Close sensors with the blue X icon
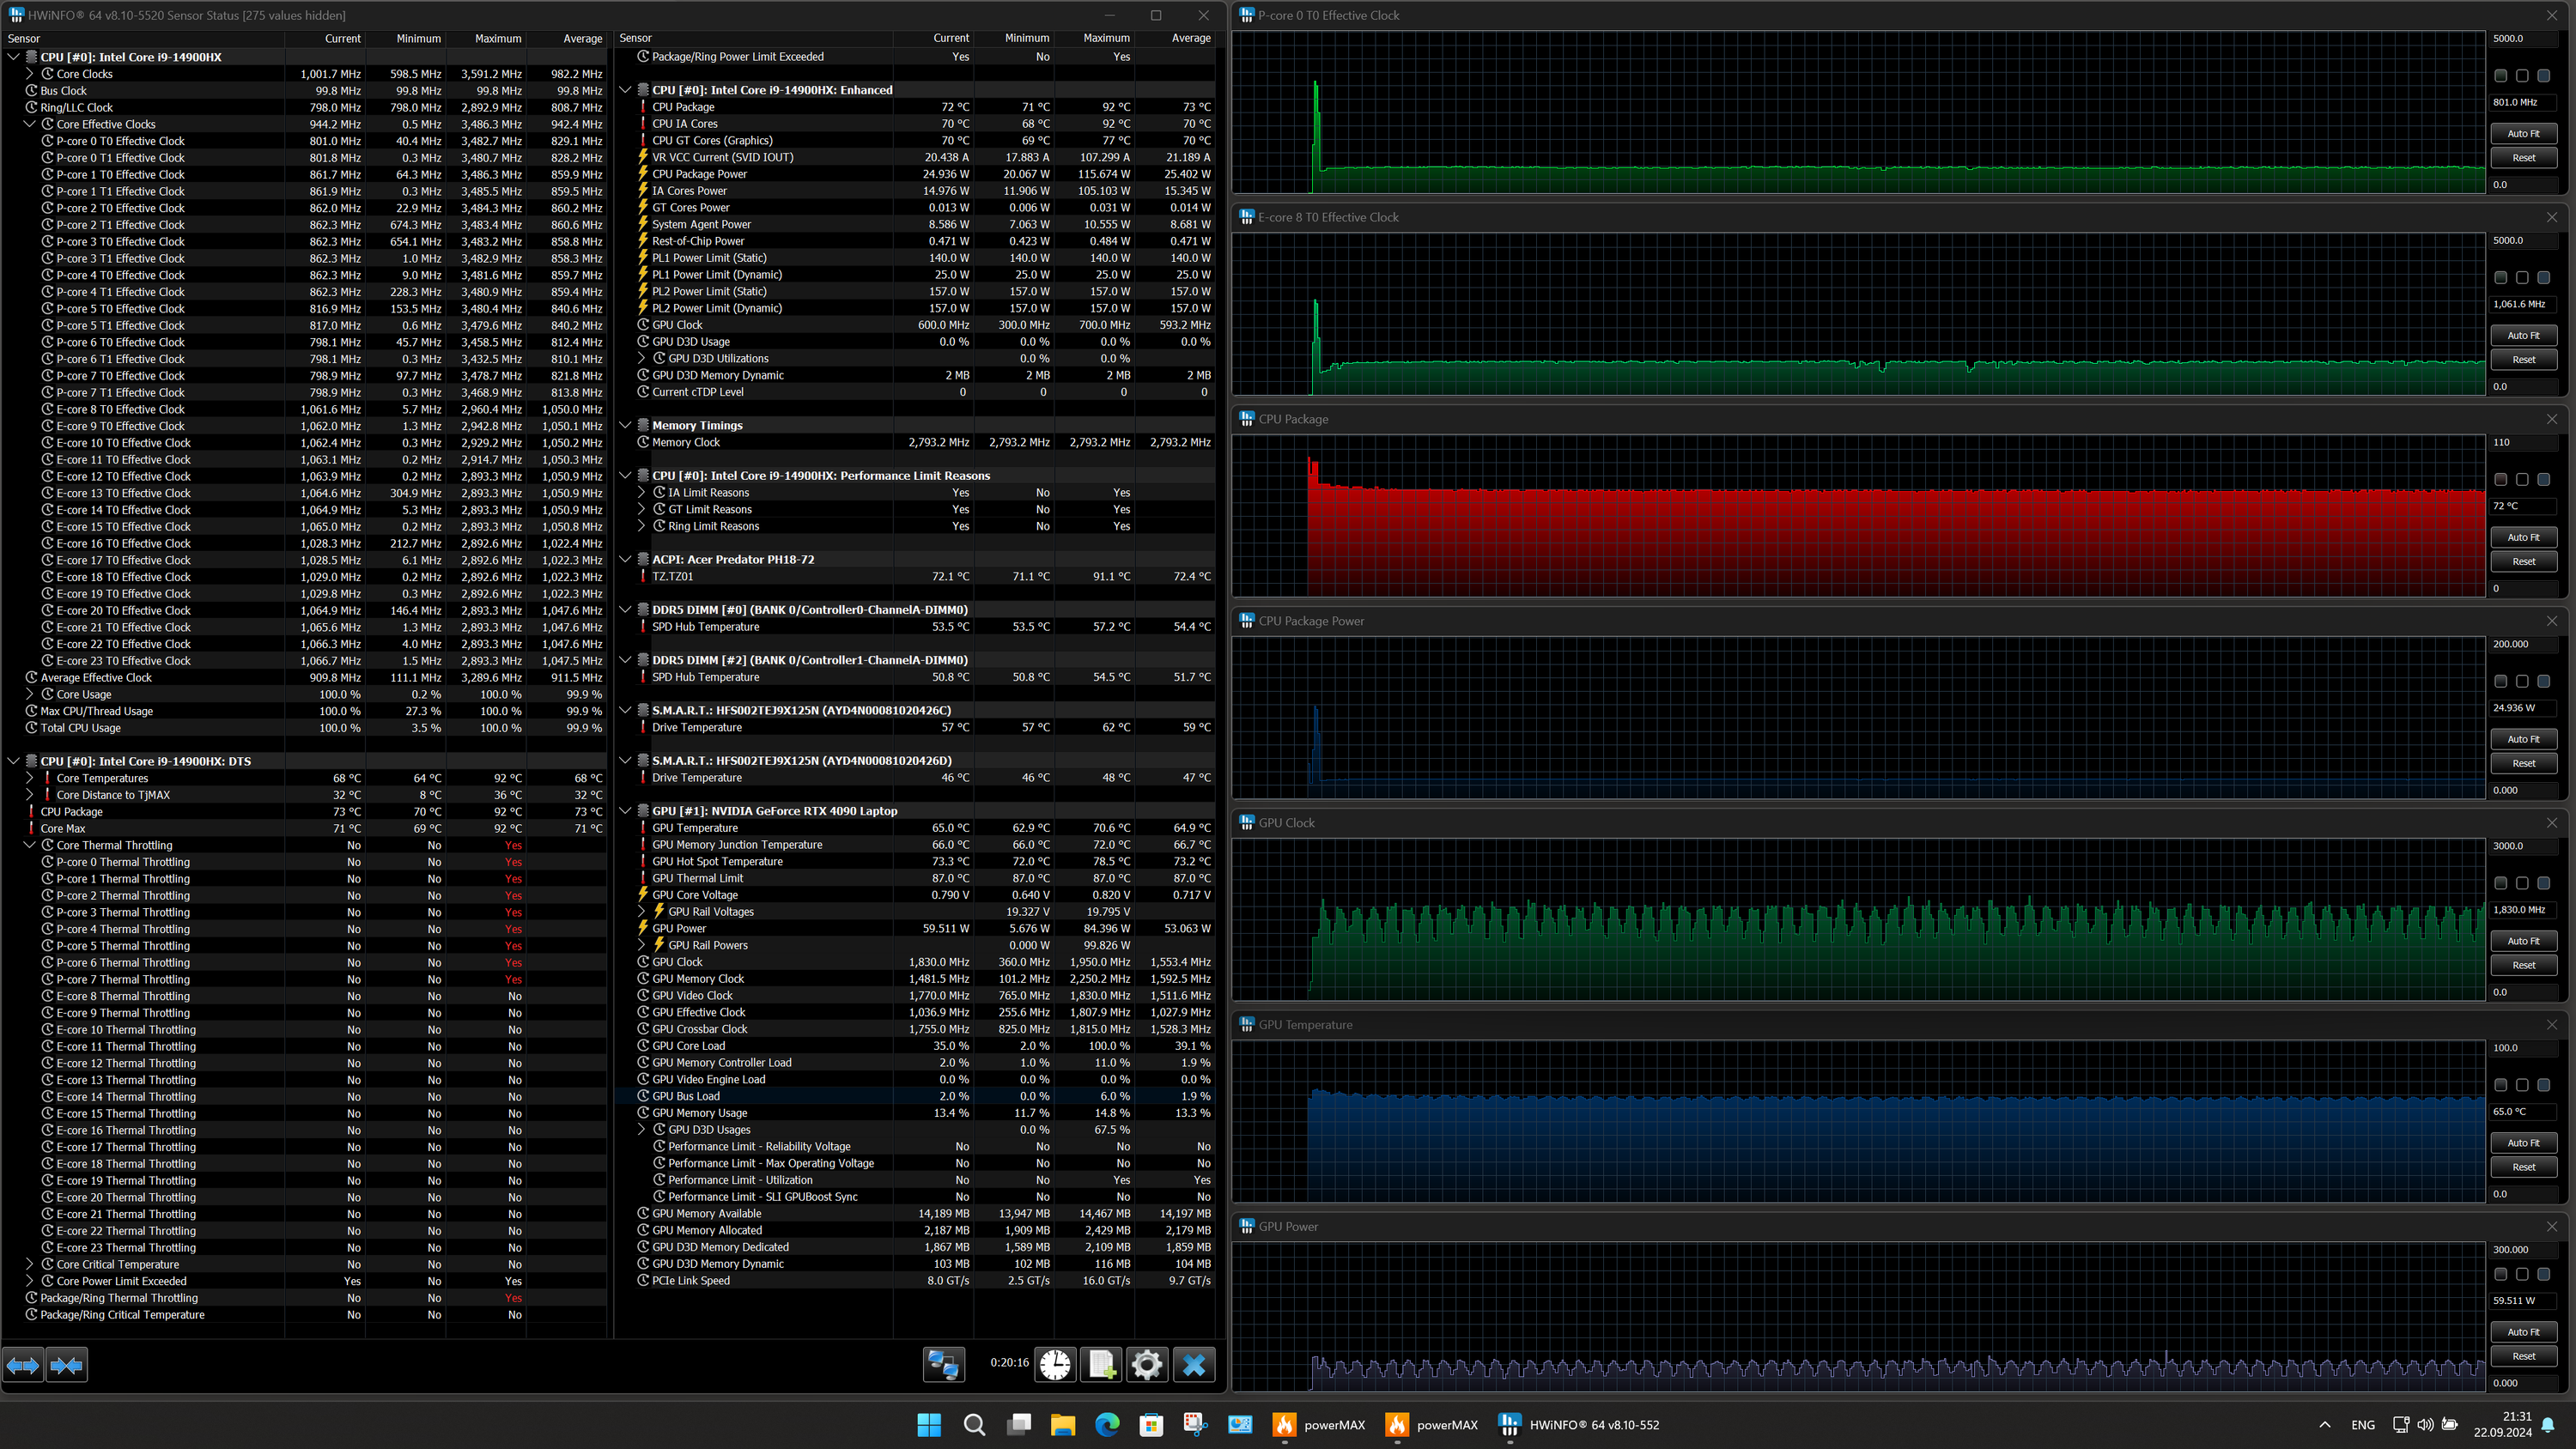The height and width of the screenshot is (1449, 2576). tap(1194, 1365)
